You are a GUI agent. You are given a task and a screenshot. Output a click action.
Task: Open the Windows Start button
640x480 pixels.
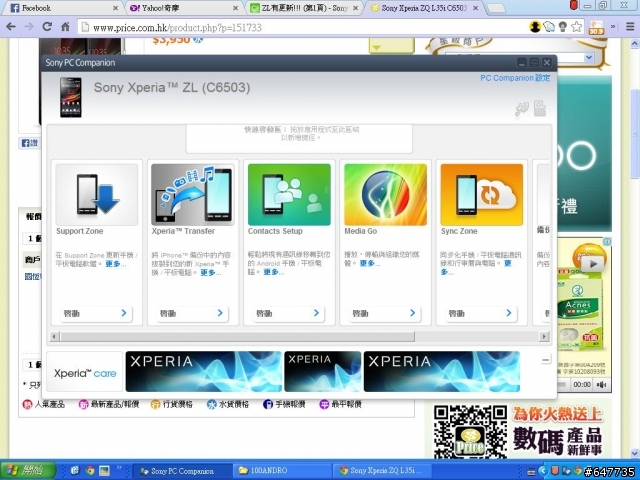pyautogui.click(x=28, y=470)
